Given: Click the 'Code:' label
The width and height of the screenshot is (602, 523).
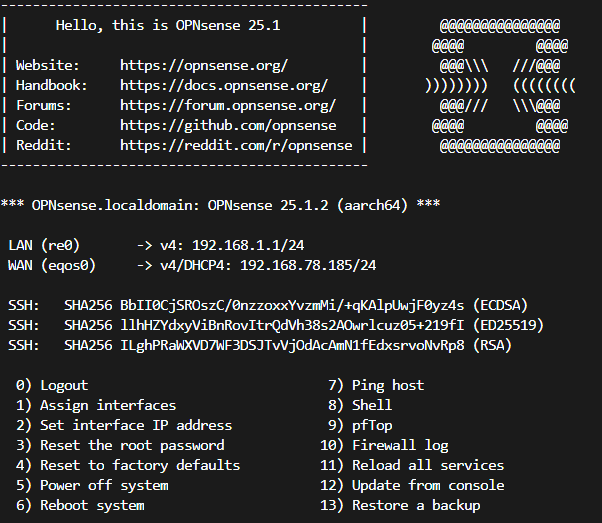Looking at the screenshot, I should tap(36, 125).
